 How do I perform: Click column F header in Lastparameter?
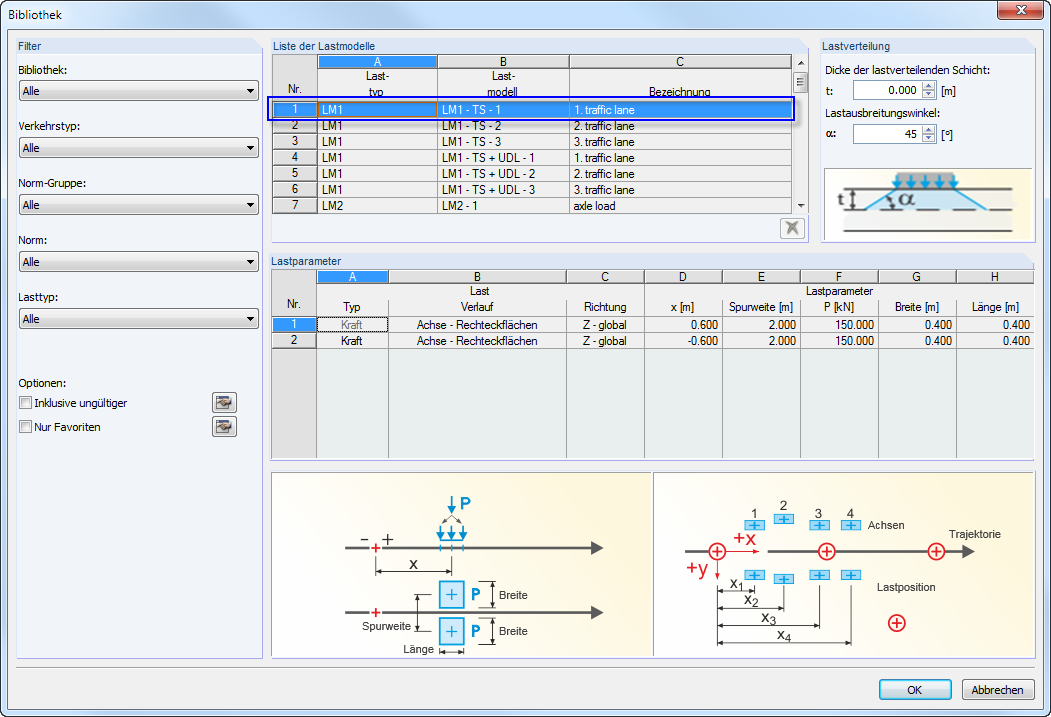tap(839, 277)
